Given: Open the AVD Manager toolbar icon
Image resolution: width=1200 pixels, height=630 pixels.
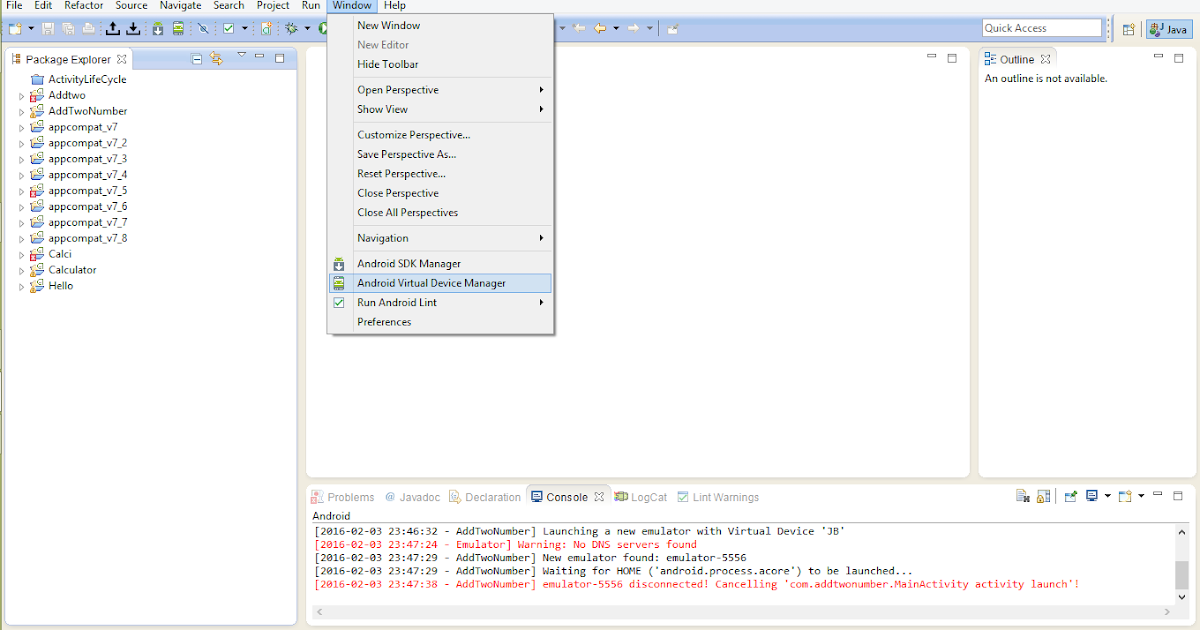Looking at the screenshot, I should pyautogui.click(x=178, y=28).
